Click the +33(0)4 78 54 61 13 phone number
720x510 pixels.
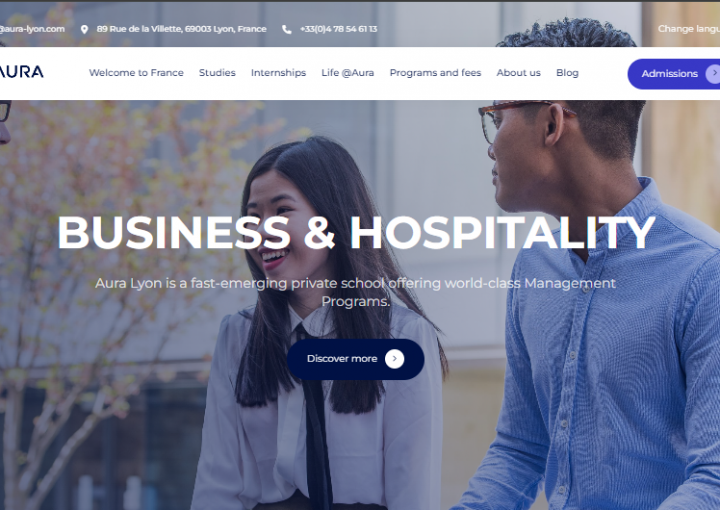point(338,29)
